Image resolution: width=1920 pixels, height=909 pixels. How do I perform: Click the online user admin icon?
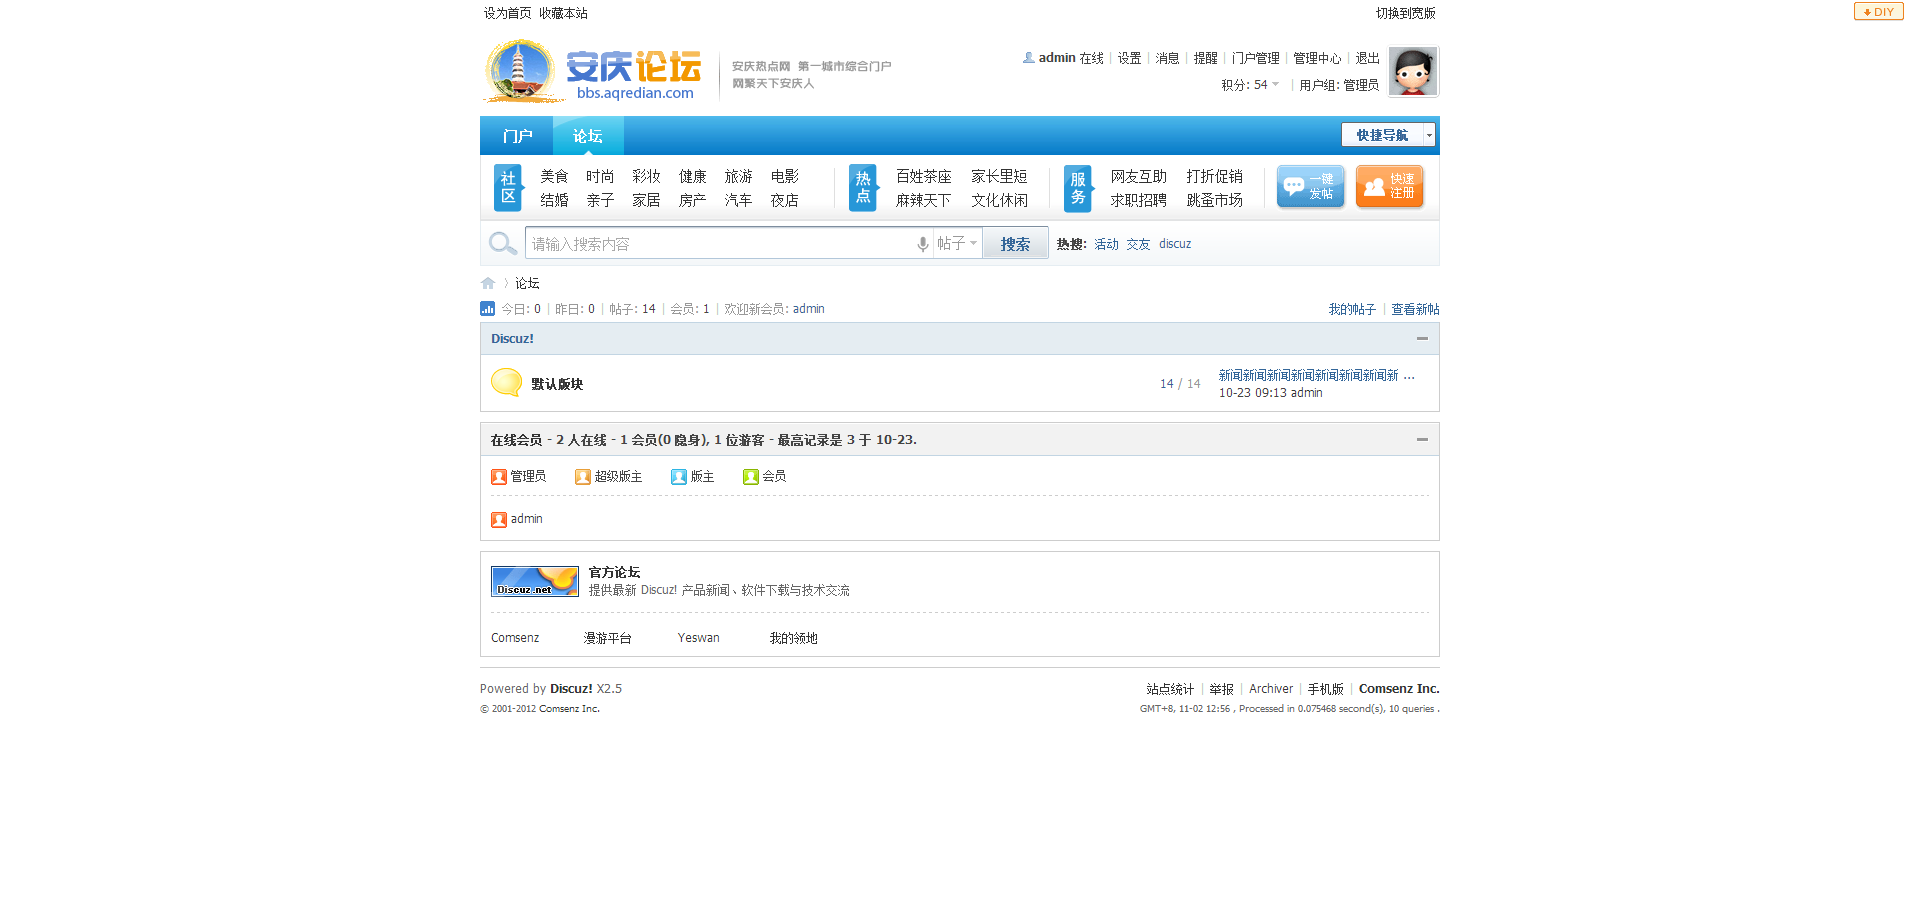[x=499, y=520]
